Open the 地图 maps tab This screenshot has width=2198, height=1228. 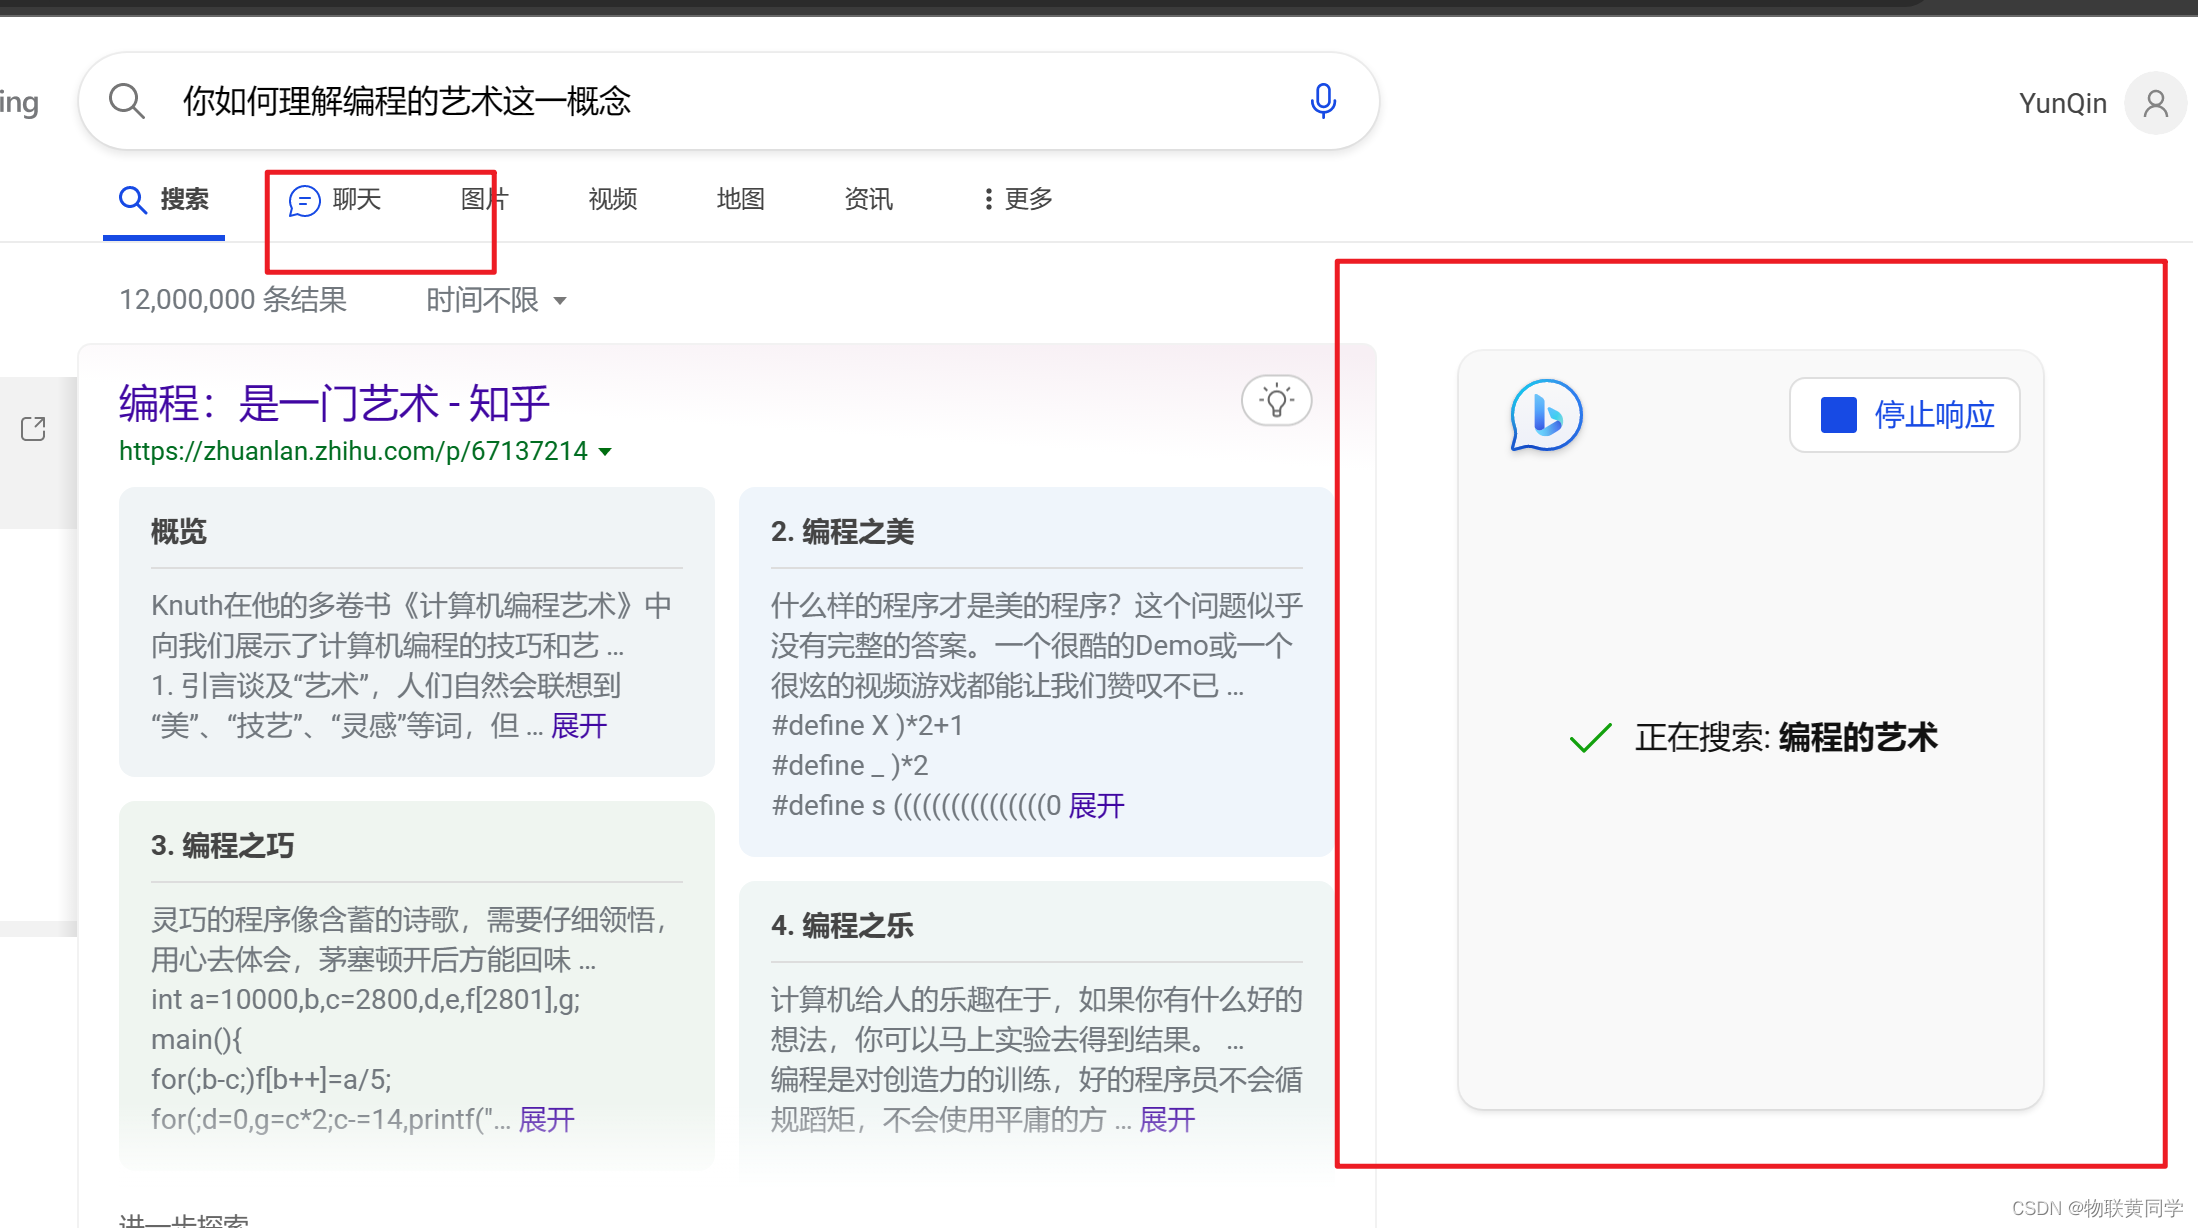point(740,199)
